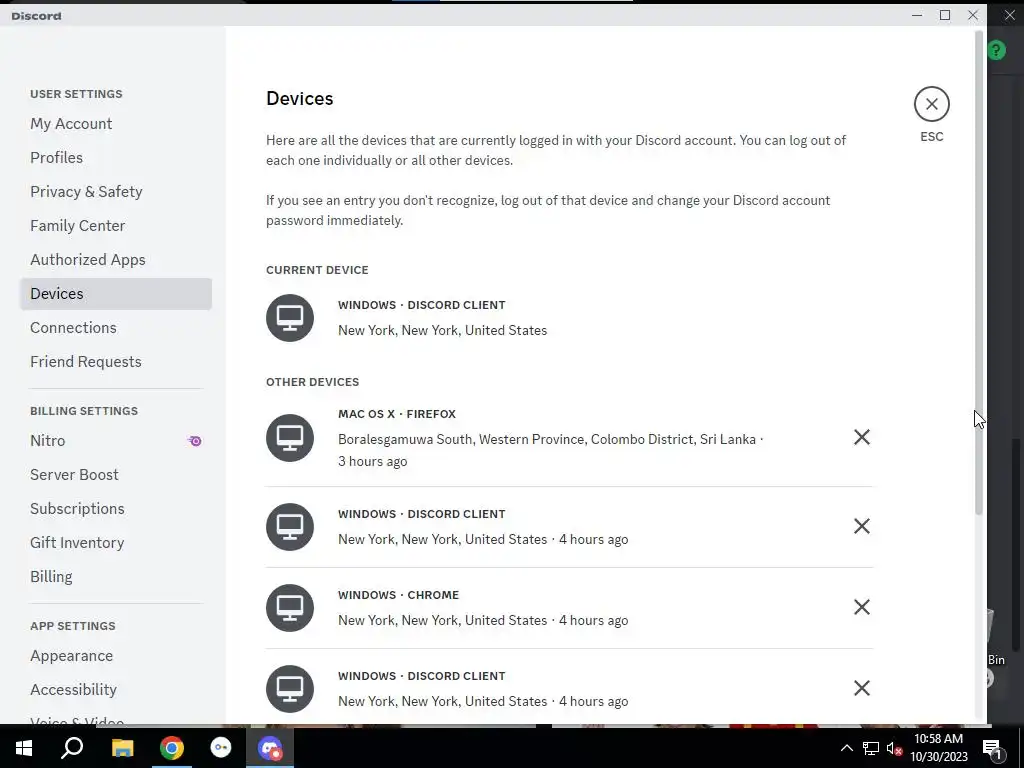
Task: Open network tray icon
Action: [871, 748]
